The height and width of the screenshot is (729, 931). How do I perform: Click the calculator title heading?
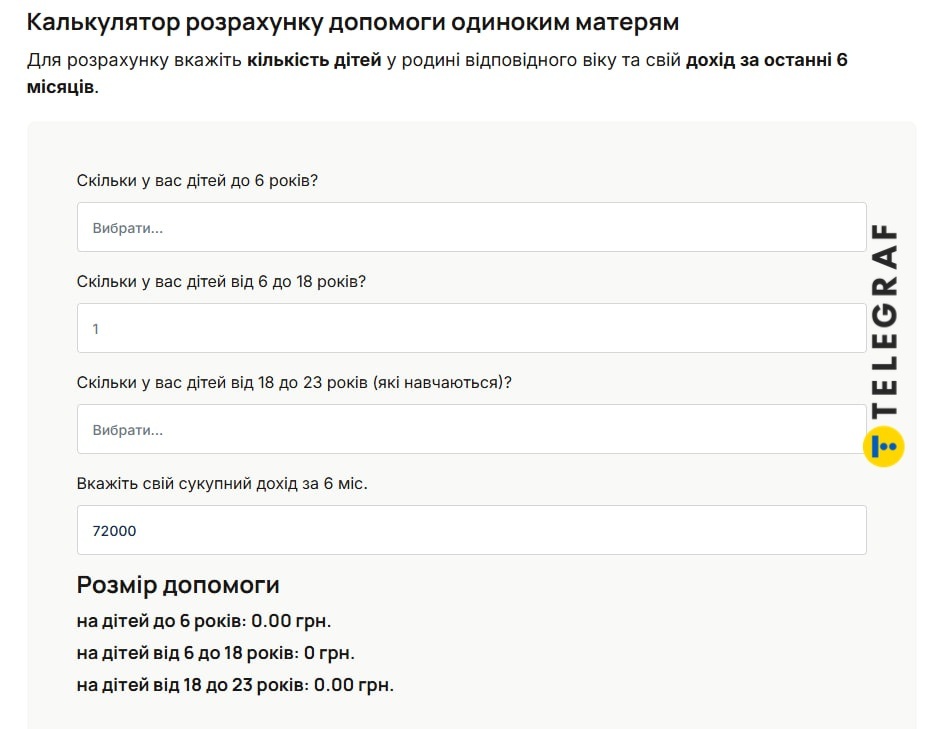pos(353,22)
